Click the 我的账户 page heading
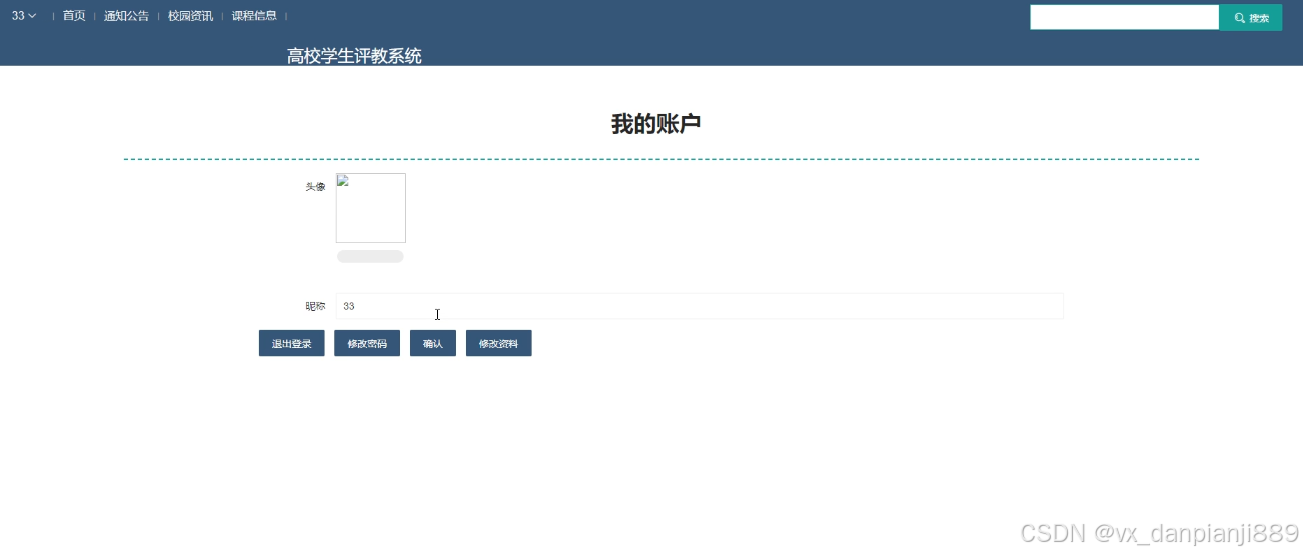The height and width of the screenshot is (555, 1303). (x=656, y=124)
